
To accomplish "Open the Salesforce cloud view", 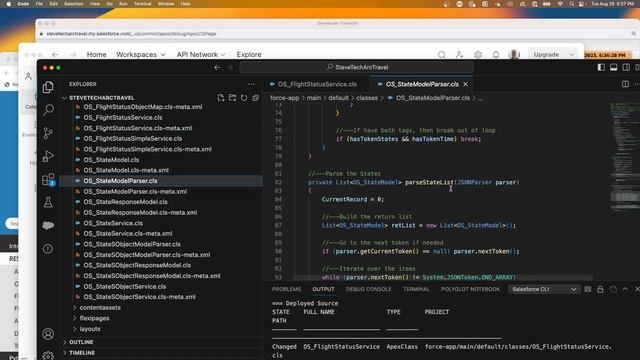I will coord(48,225).
